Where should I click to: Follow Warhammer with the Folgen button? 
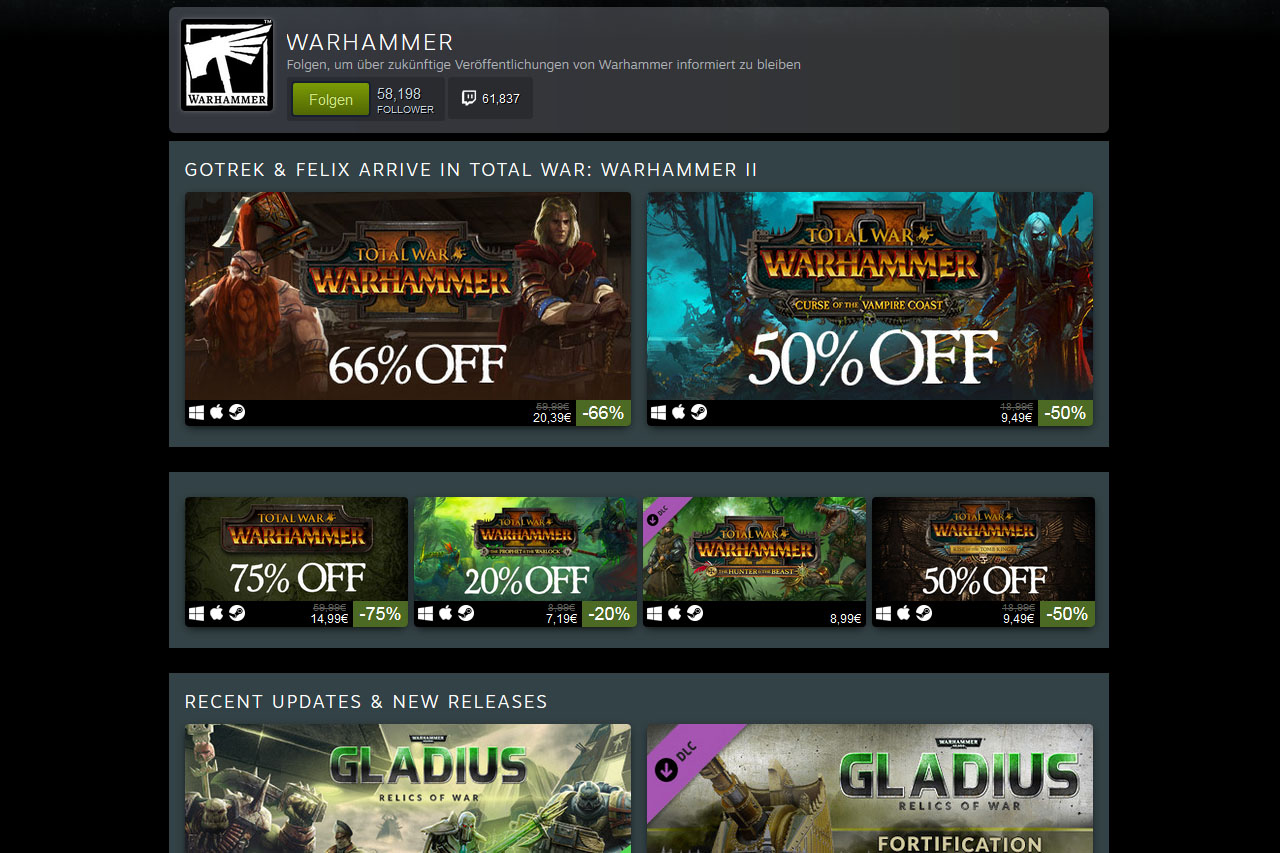pos(331,99)
